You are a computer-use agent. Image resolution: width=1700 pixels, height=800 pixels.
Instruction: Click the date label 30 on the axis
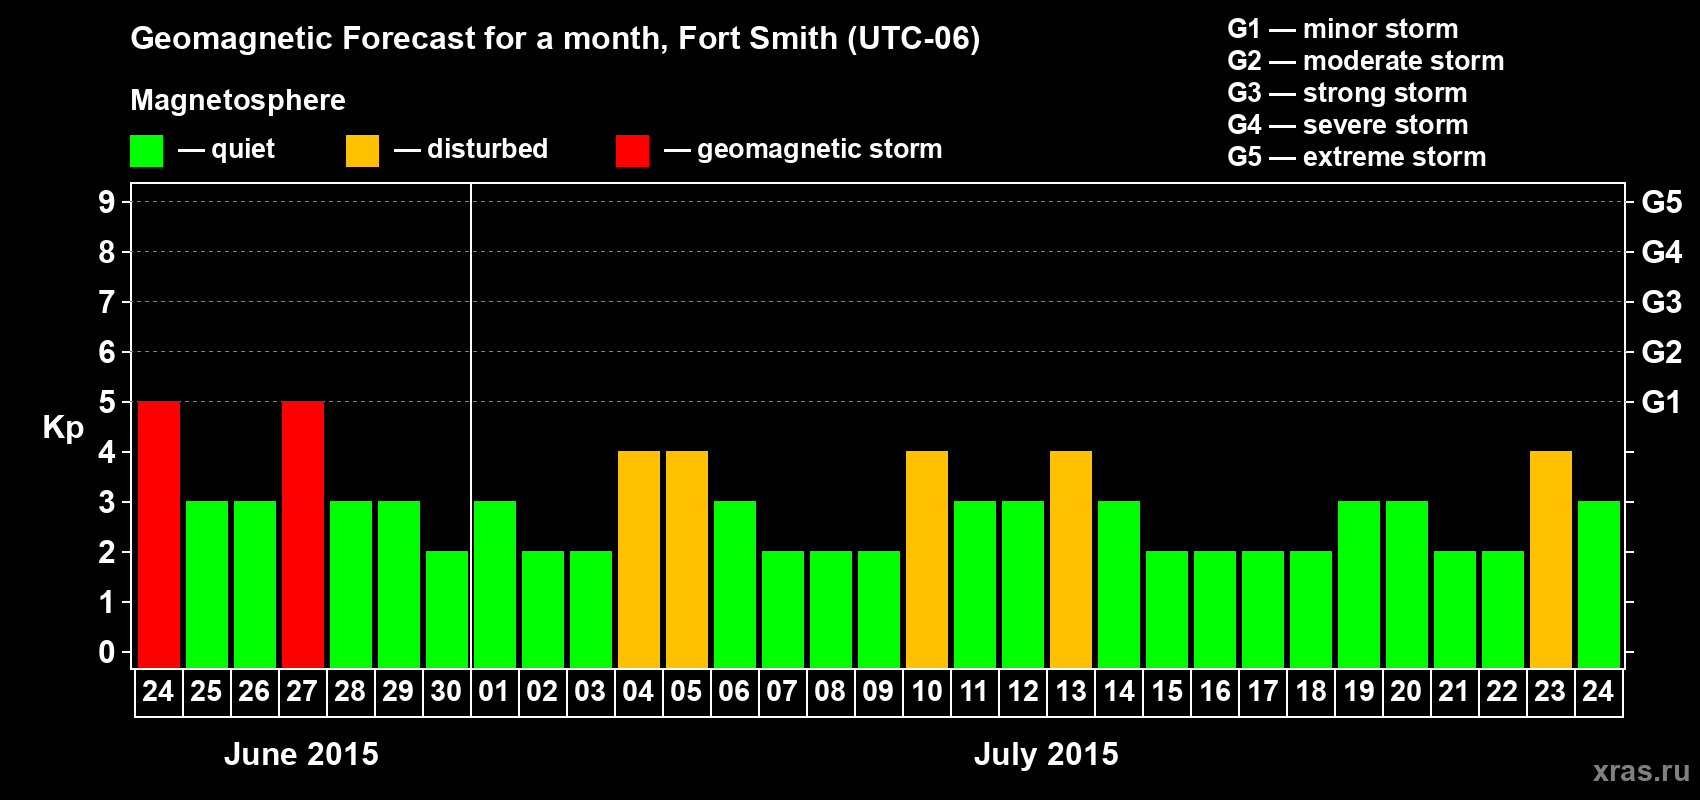[x=446, y=692]
